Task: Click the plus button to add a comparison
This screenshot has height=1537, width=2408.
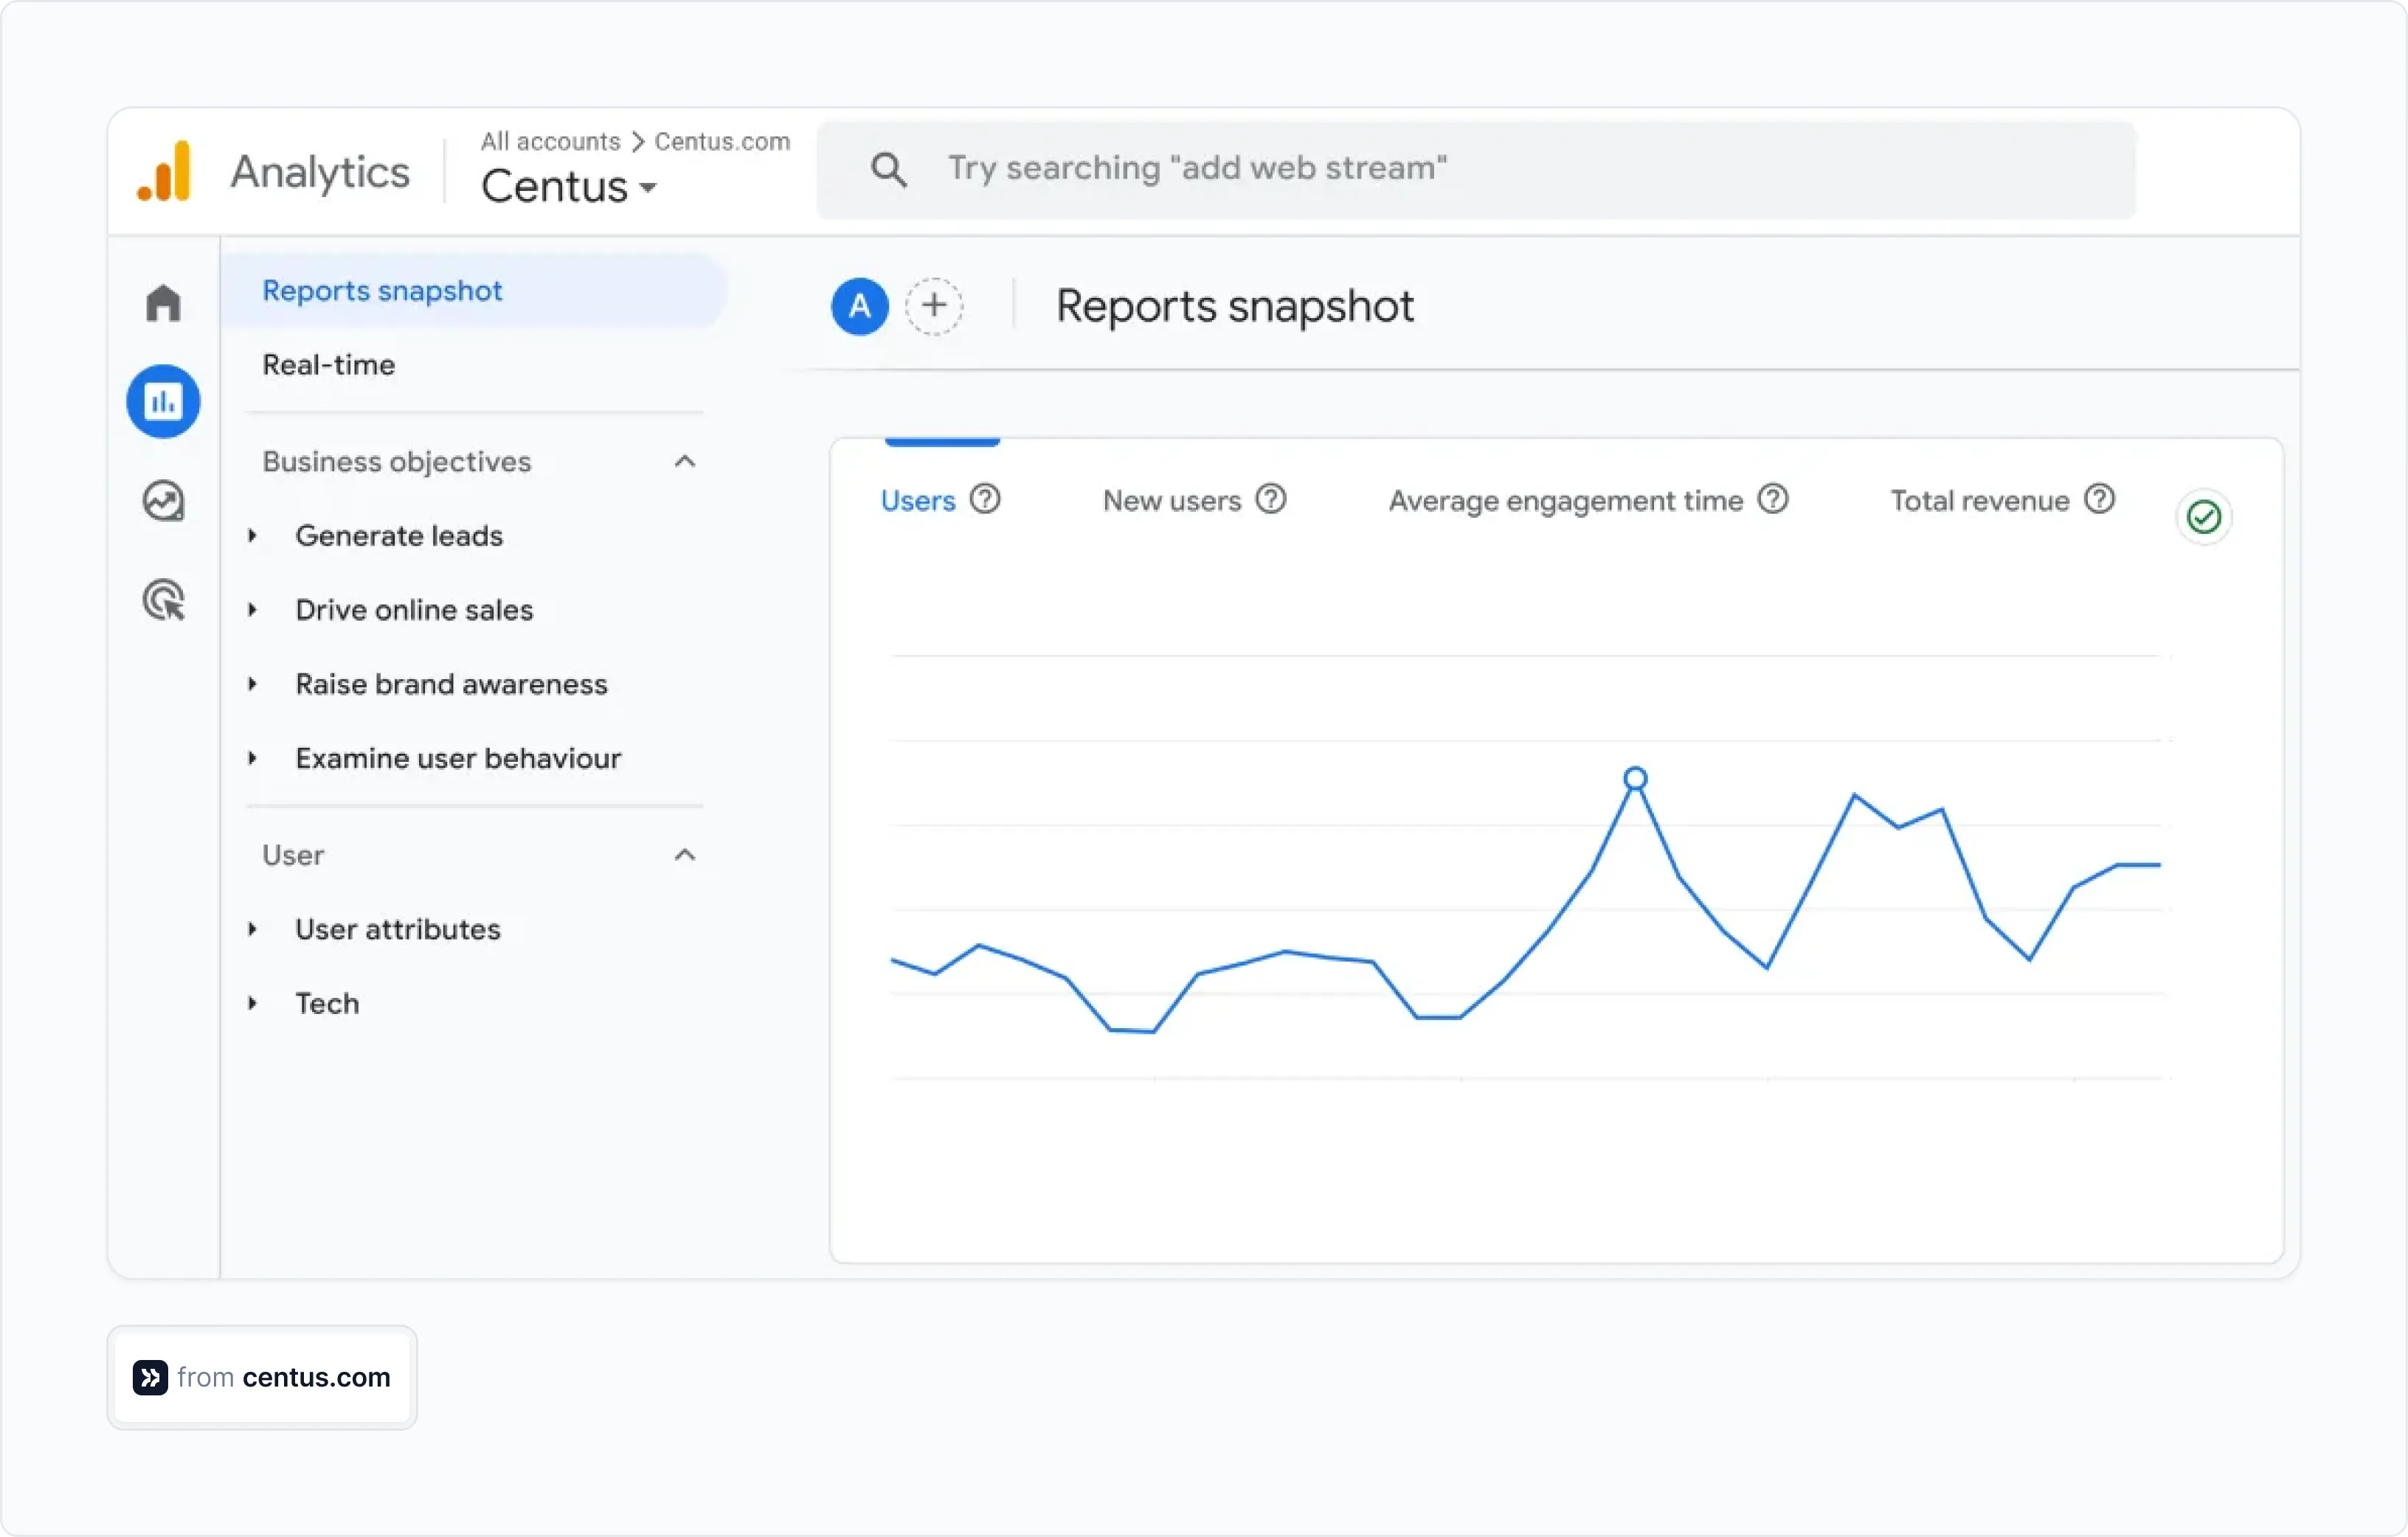Action: 935,306
